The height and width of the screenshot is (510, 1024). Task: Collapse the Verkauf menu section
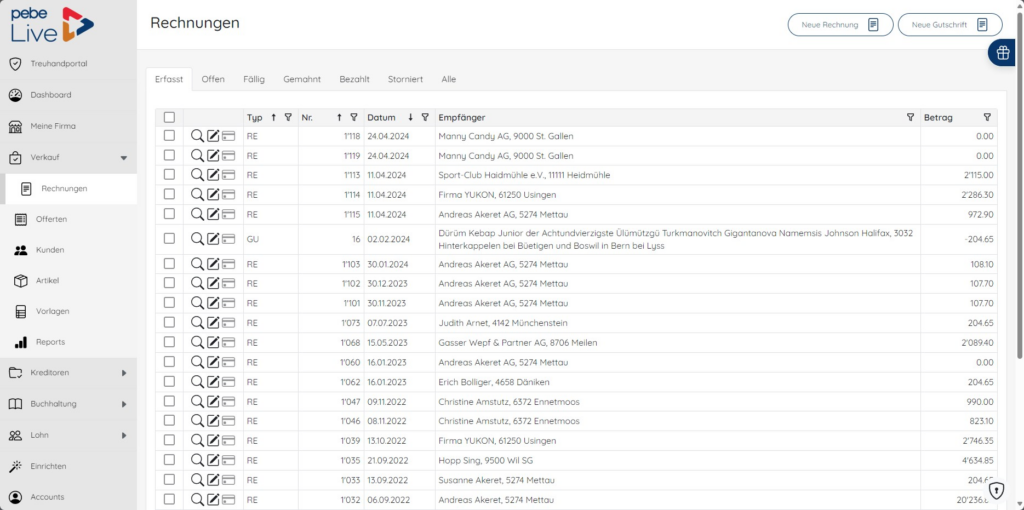tap(124, 157)
